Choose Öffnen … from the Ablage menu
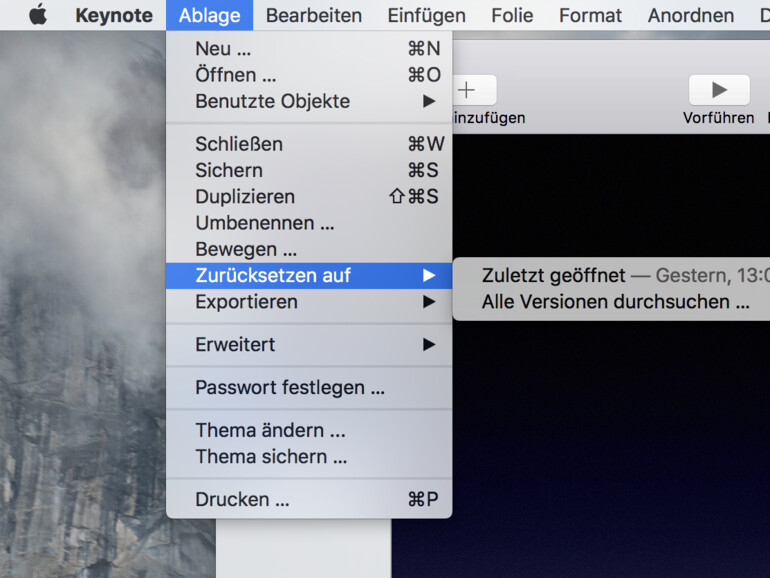Screen dimensions: 770x578 [x=309, y=75]
